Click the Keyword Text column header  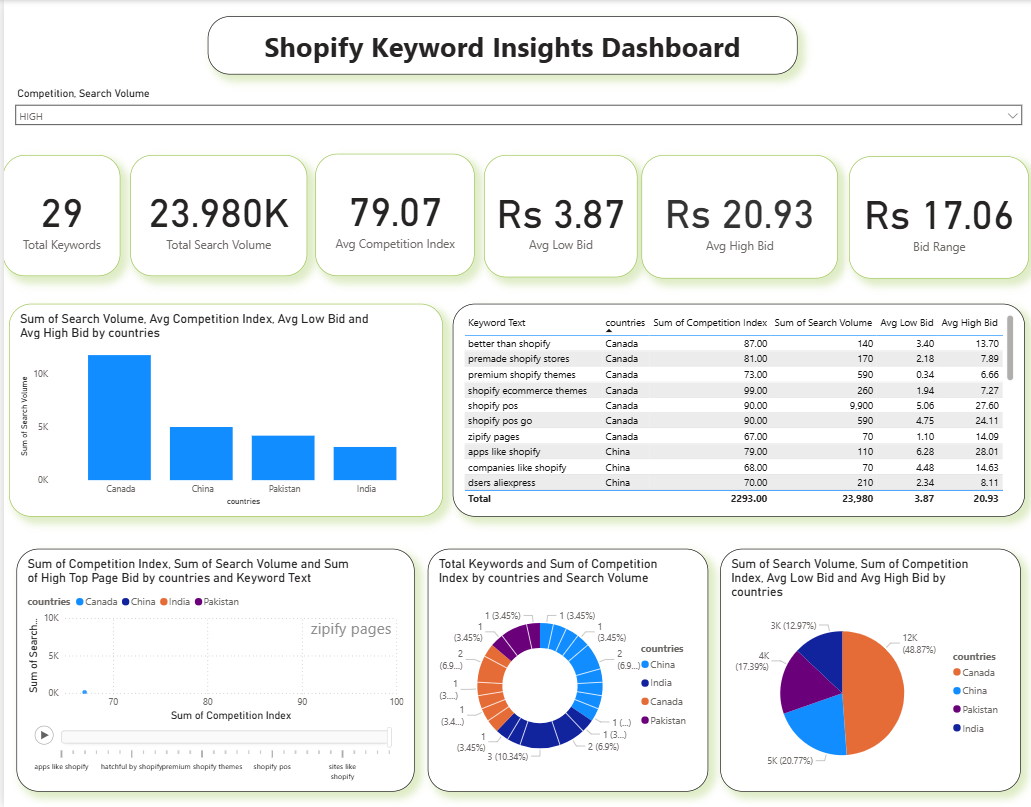[x=496, y=323]
